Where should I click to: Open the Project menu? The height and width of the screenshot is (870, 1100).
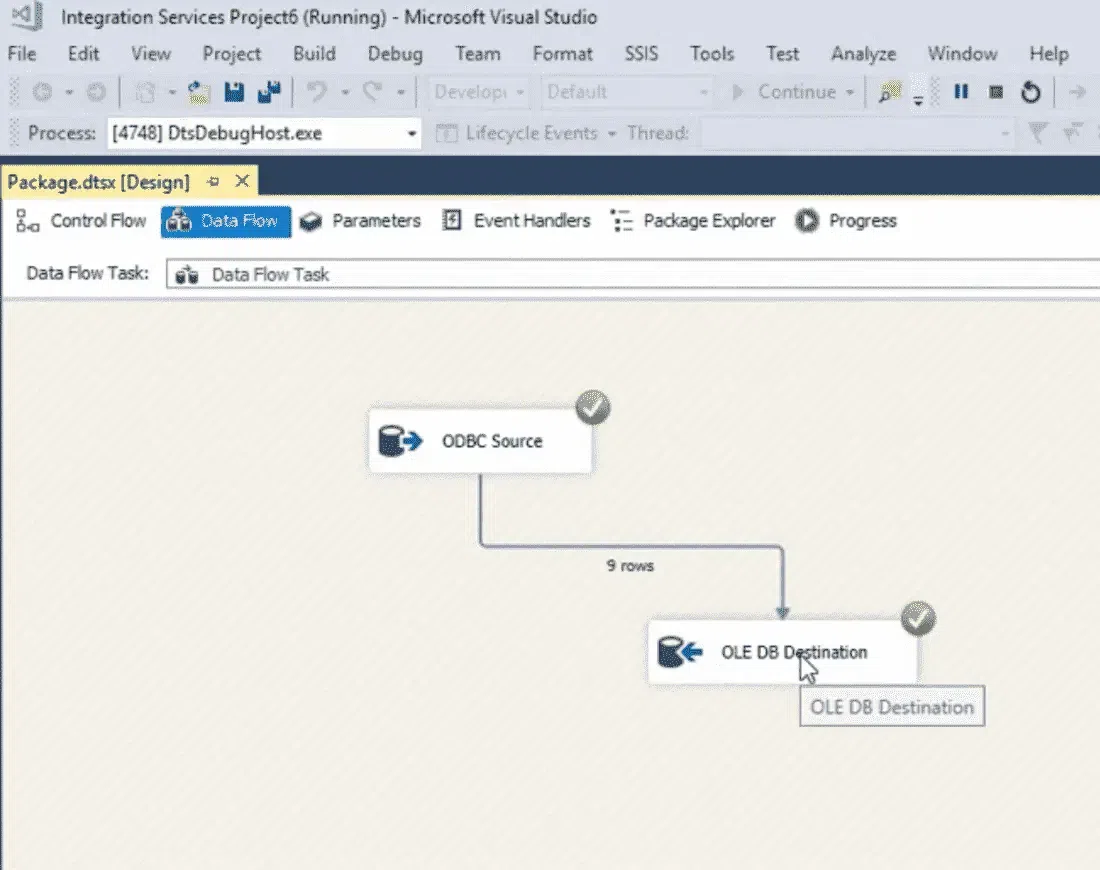232,54
